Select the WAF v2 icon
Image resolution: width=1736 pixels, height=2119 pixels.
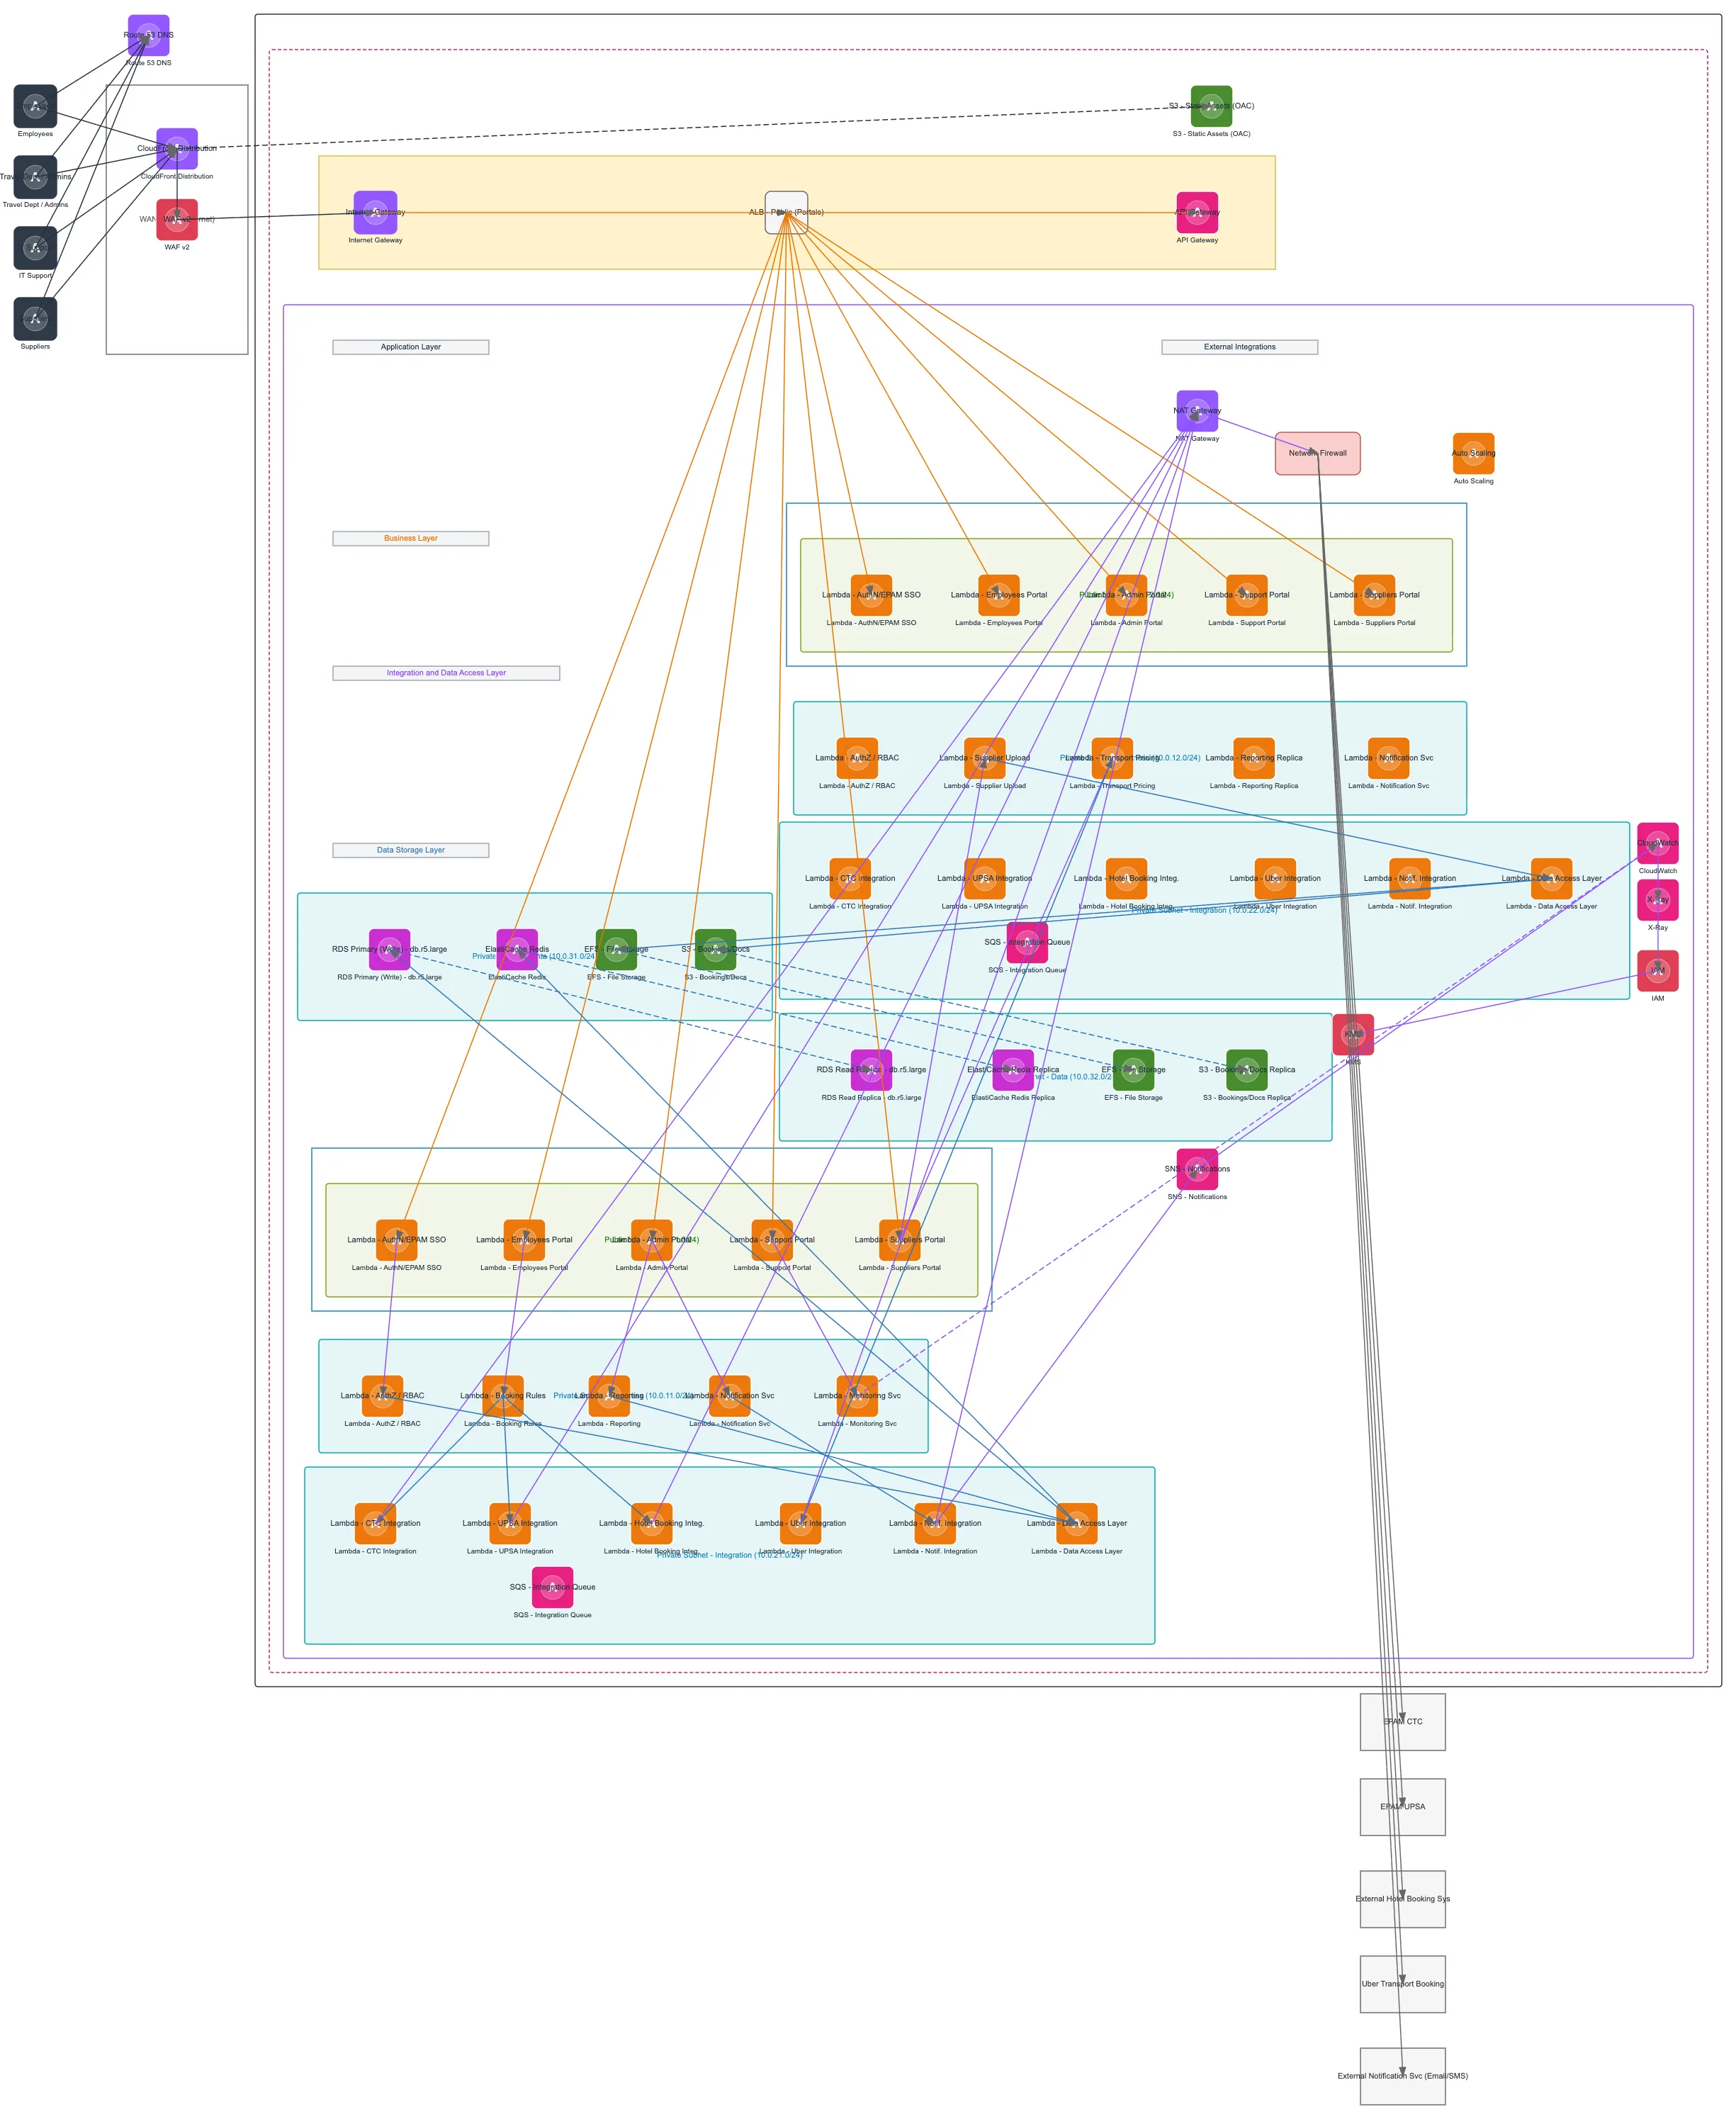tap(177, 220)
